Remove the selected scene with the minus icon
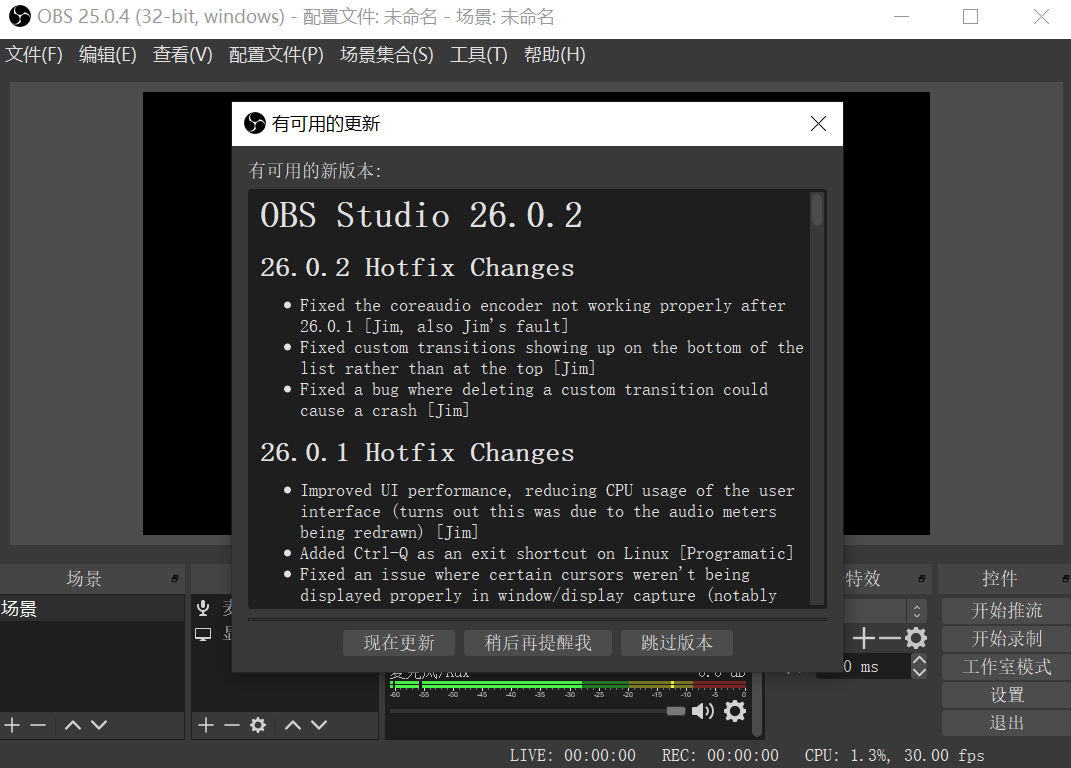The width and height of the screenshot is (1071, 768). (x=38, y=725)
